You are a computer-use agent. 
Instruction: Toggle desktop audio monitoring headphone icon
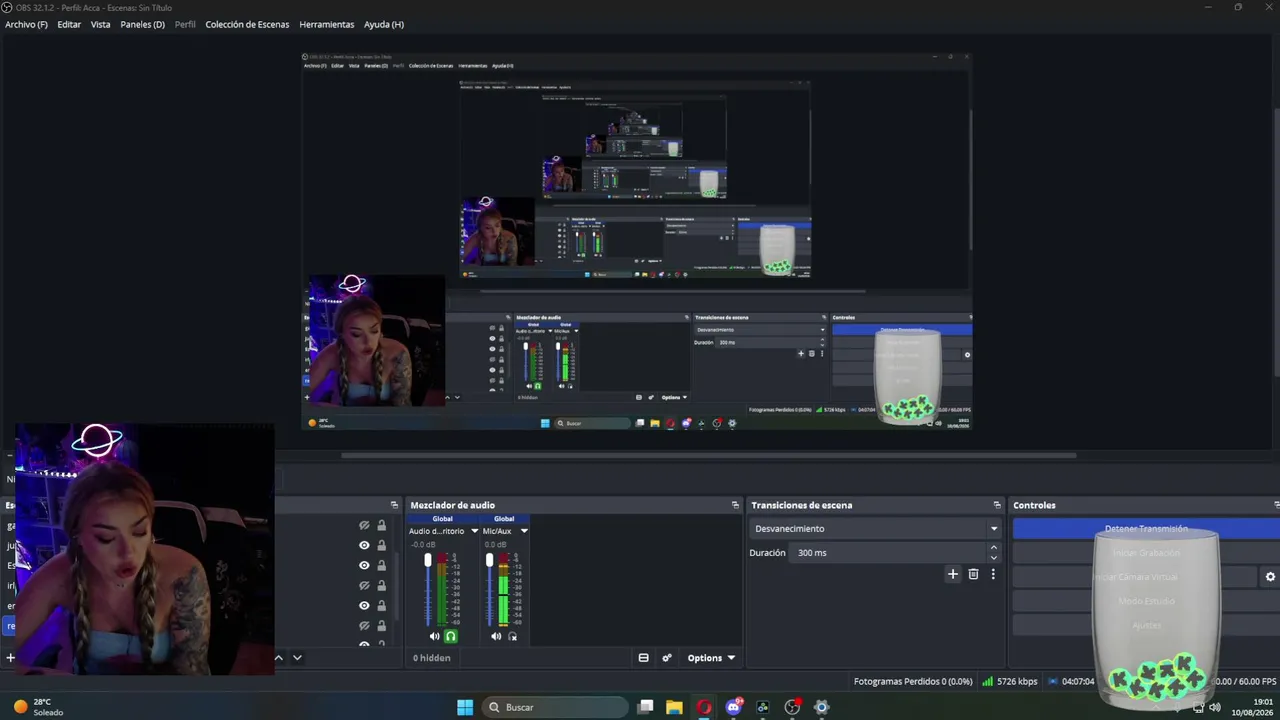pyautogui.click(x=451, y=636)
